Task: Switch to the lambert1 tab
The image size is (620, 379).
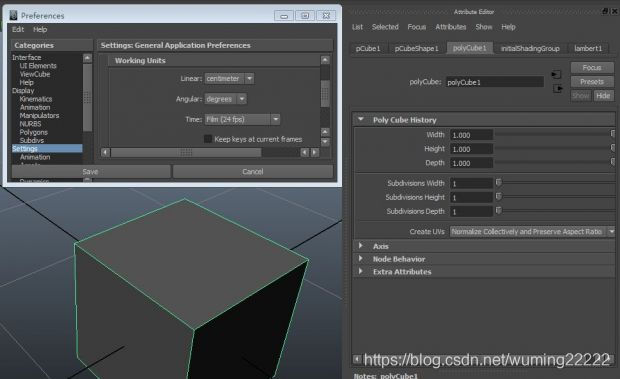Action: (588, 49)
